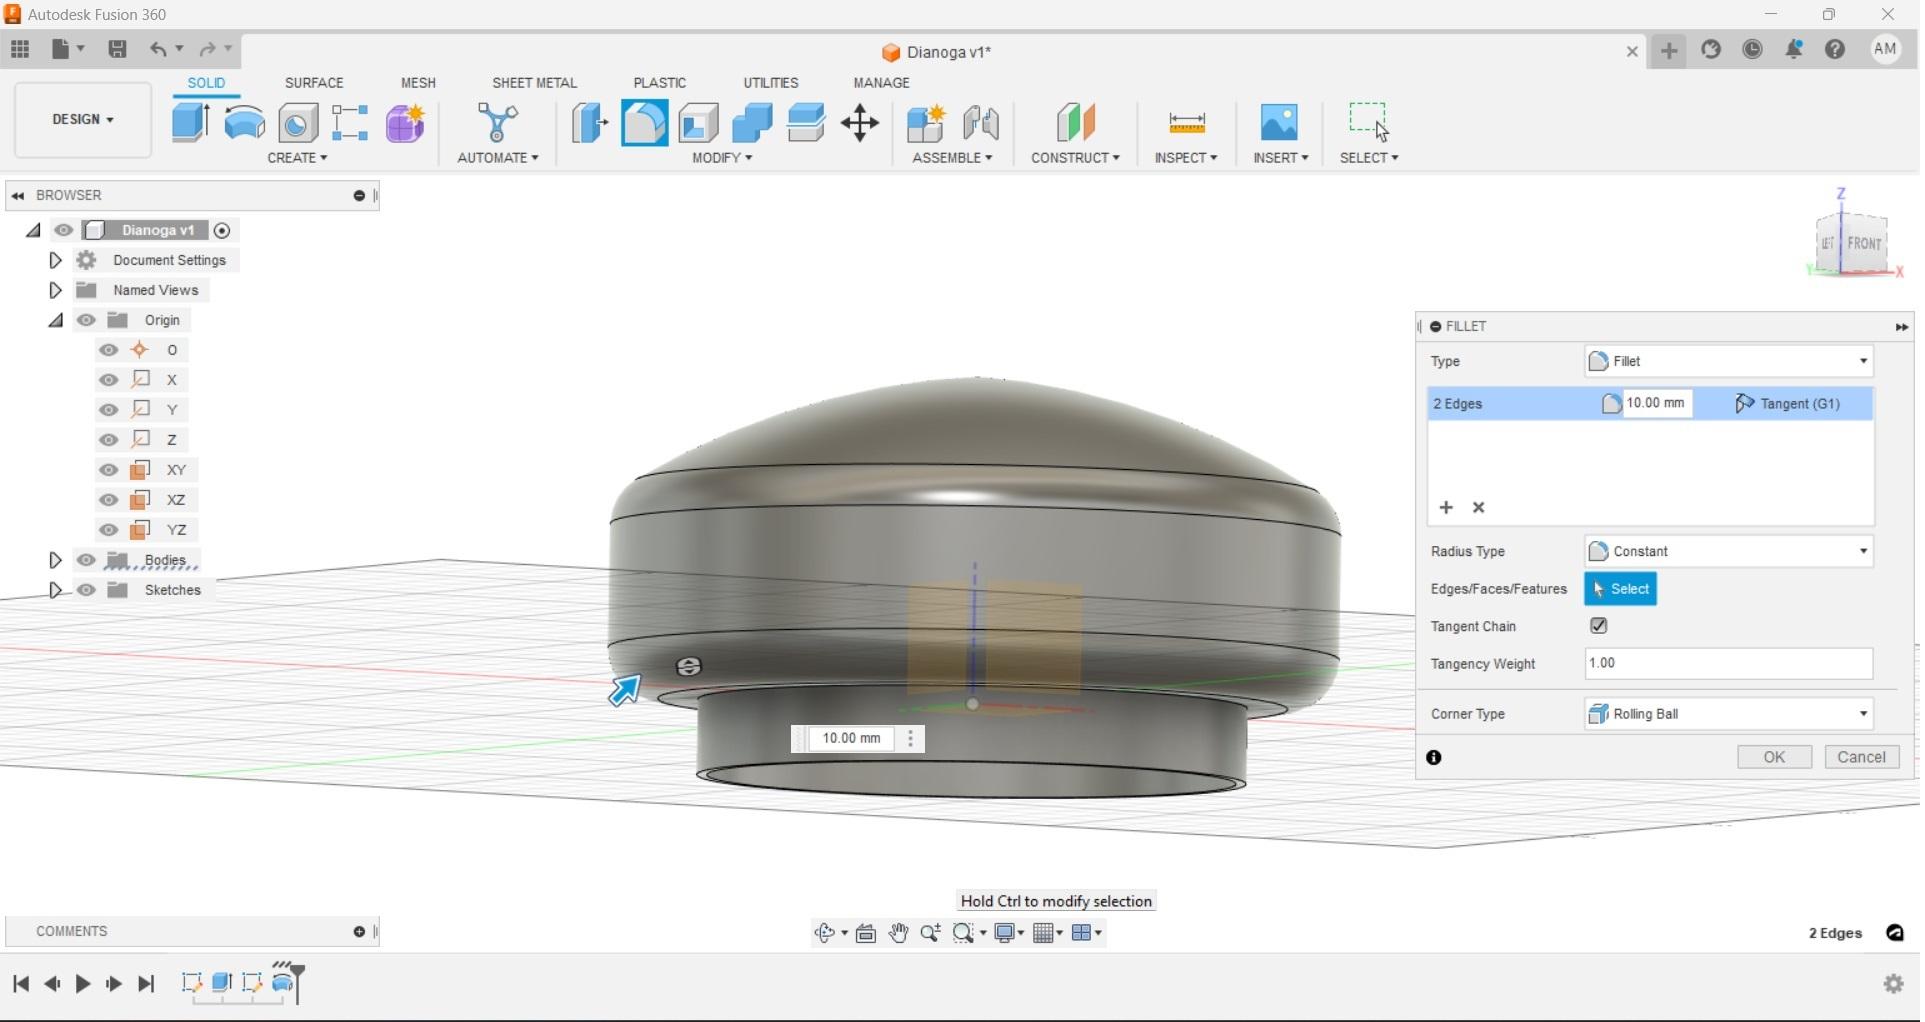Click OK in Fillet dialog
This screenshot has height=1022, width=1925.
pos(1773,757)
